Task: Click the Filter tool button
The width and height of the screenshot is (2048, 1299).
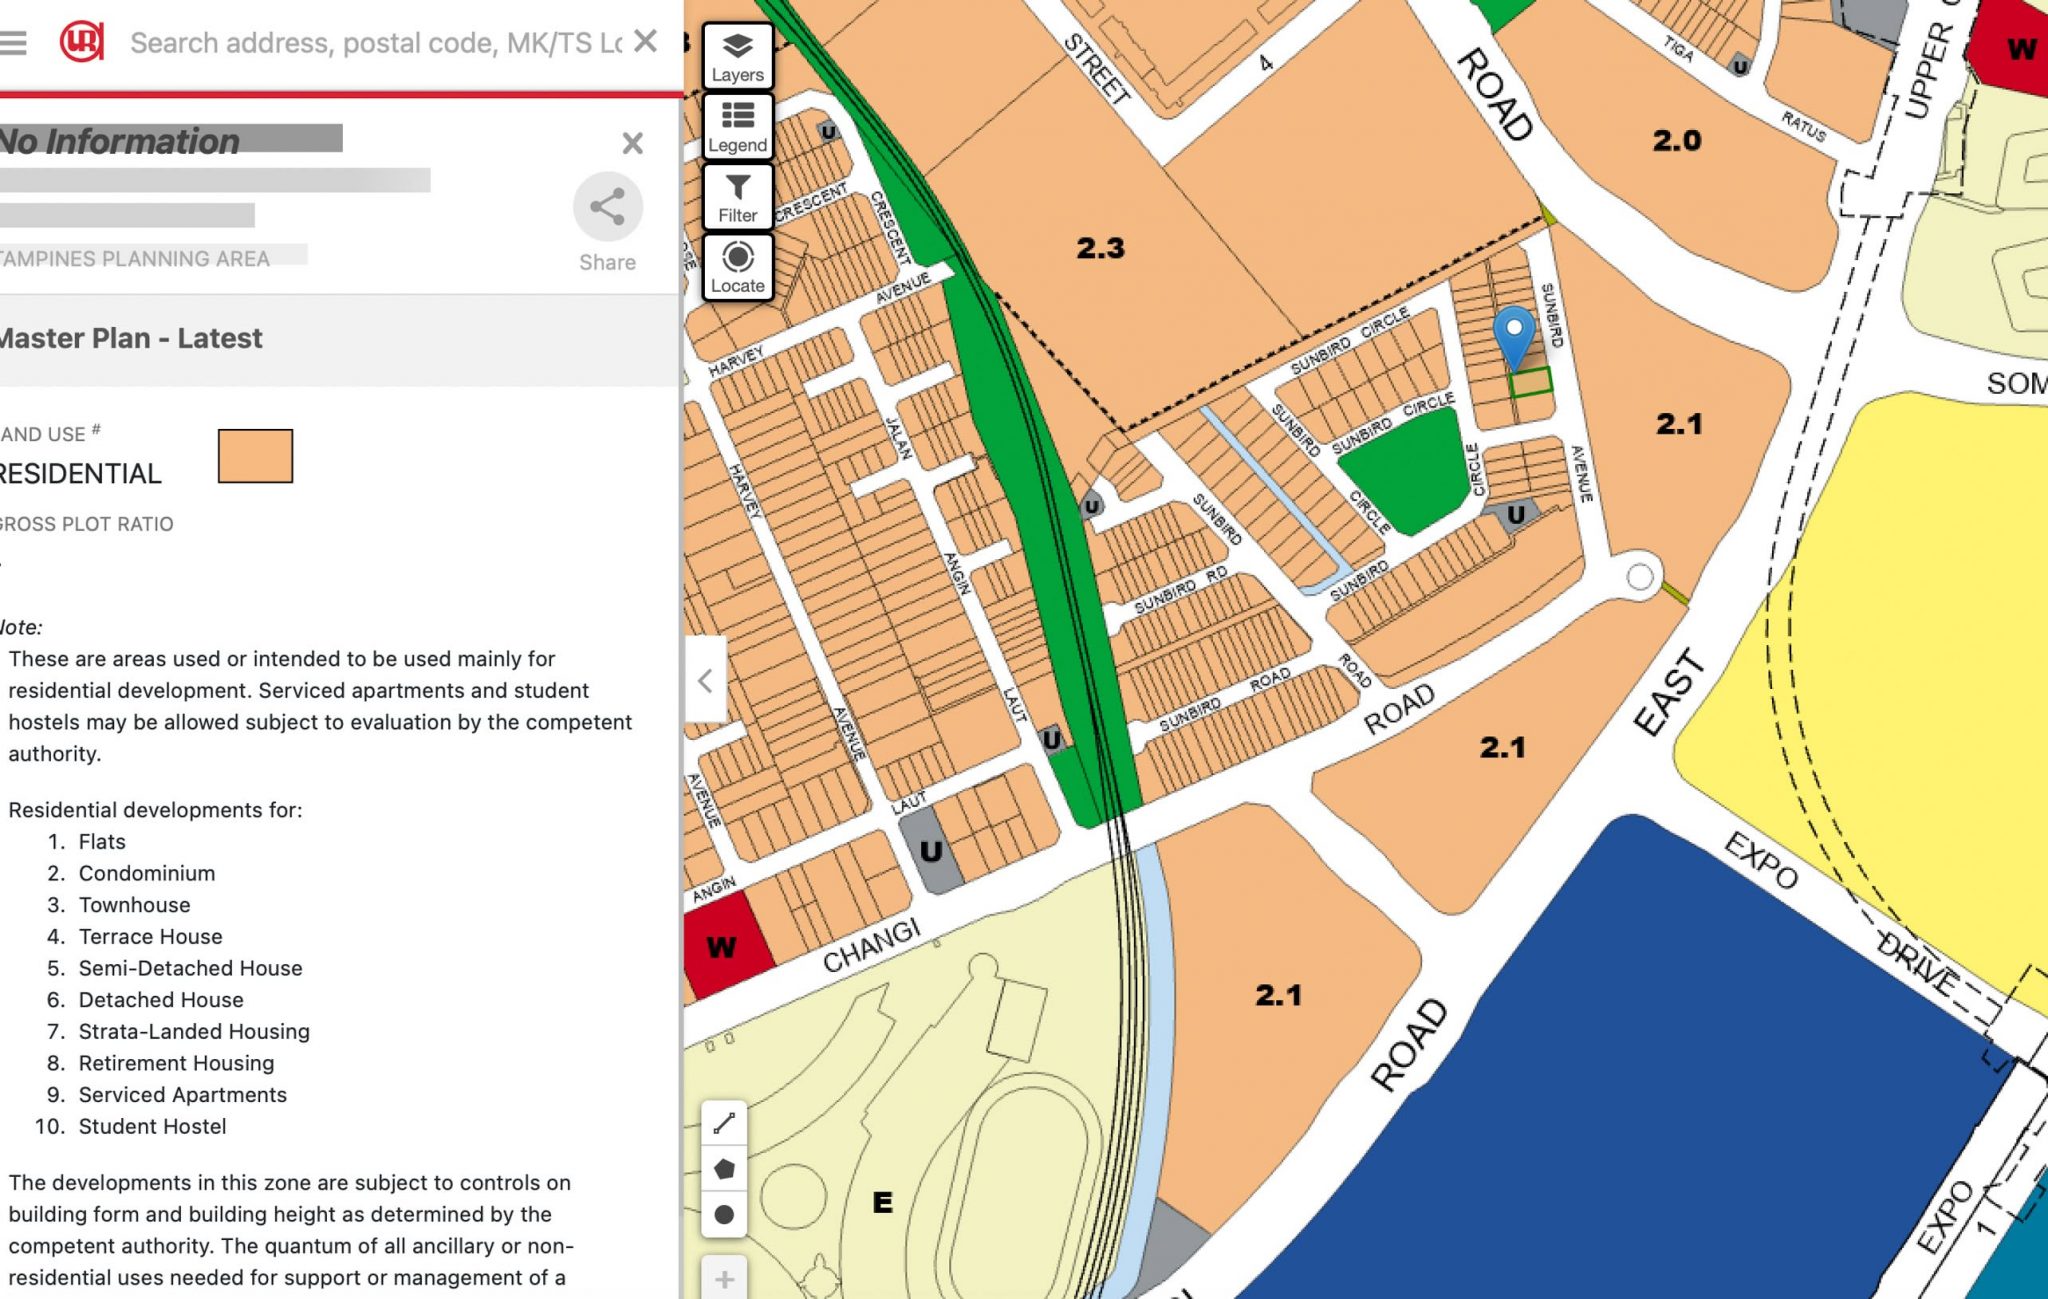Action: click(737, 196)
